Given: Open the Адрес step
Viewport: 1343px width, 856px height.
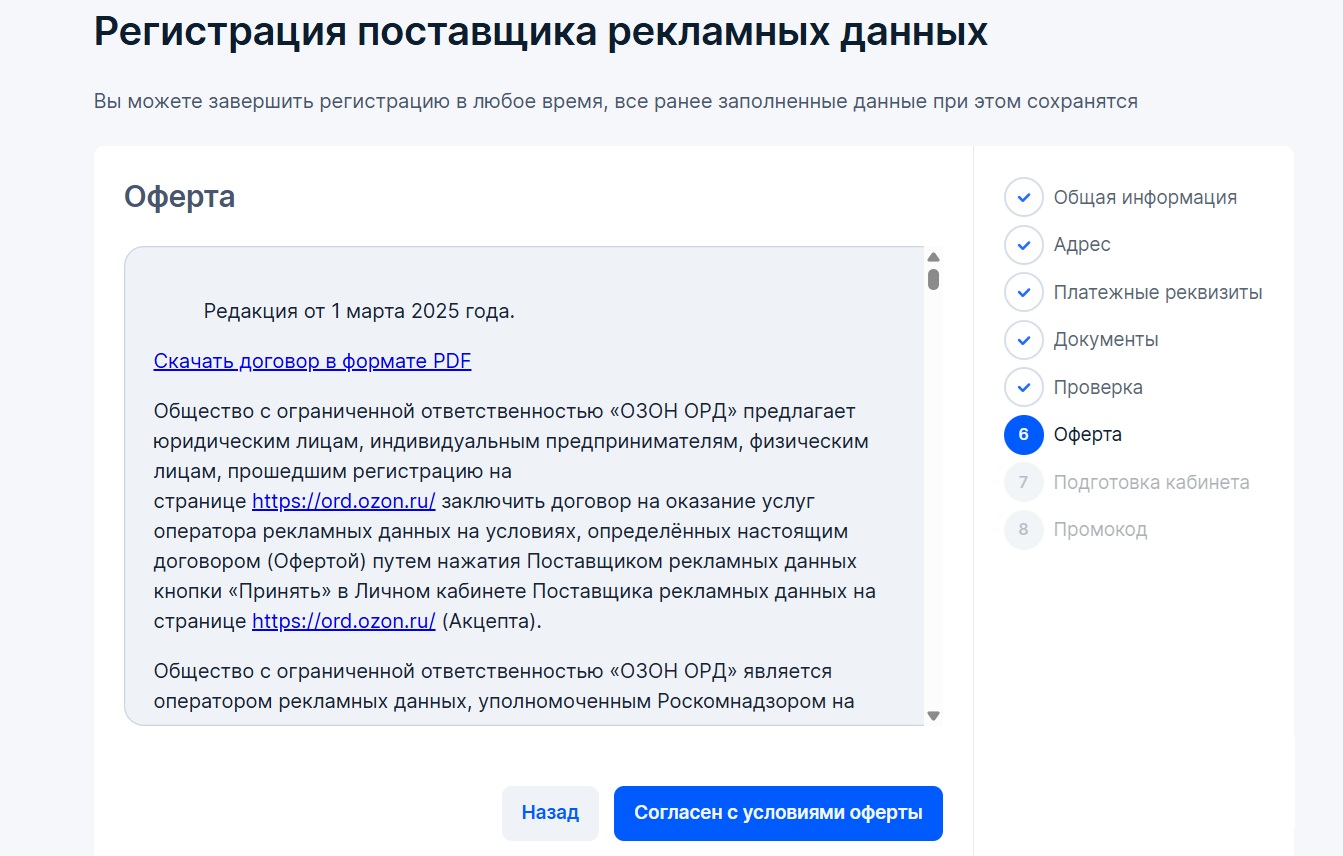Looking at the screenshot, I should click(1082, 245).
